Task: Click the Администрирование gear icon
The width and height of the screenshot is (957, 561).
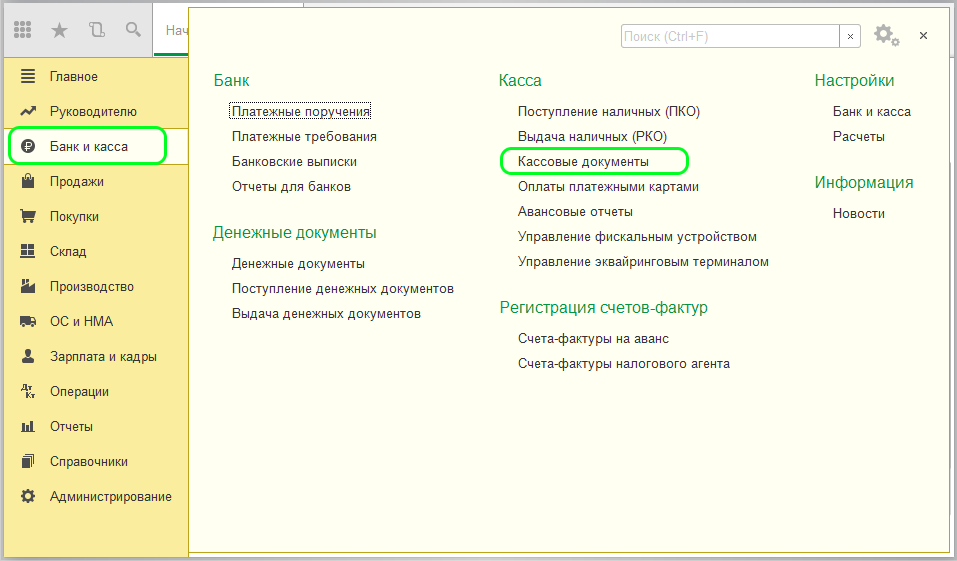Action: [28, 497]
